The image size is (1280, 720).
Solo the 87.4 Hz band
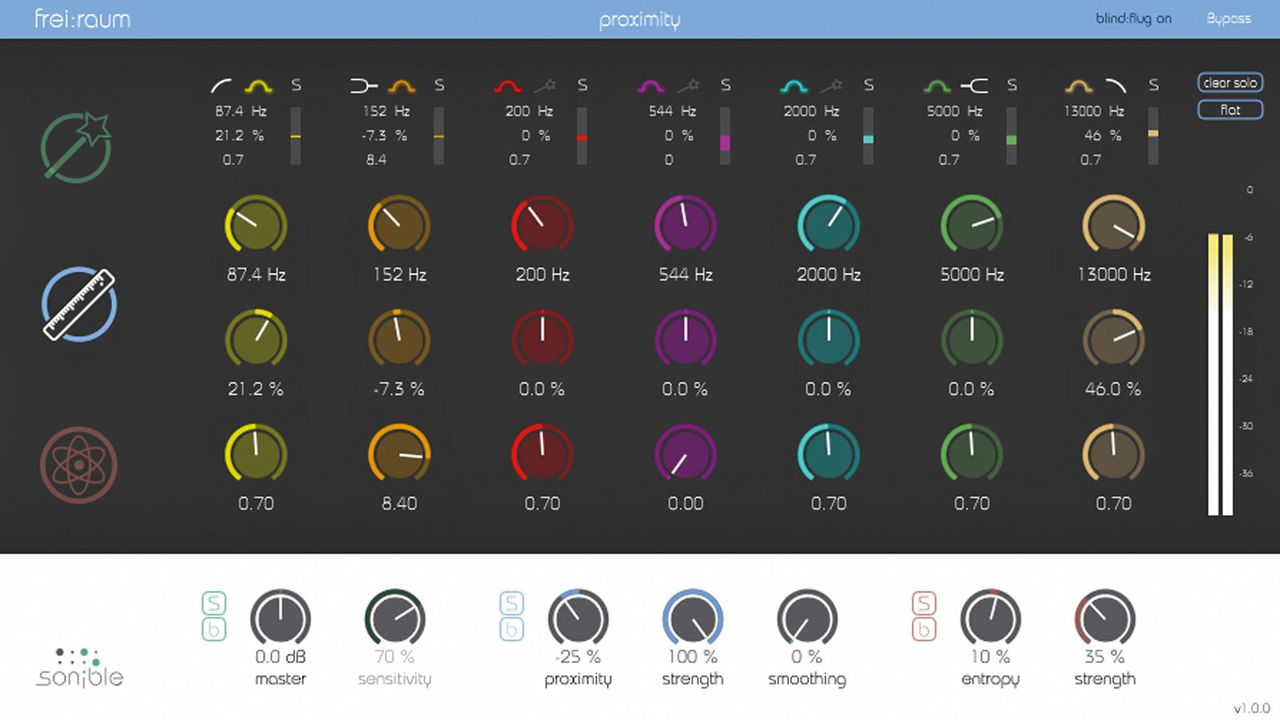296,86
